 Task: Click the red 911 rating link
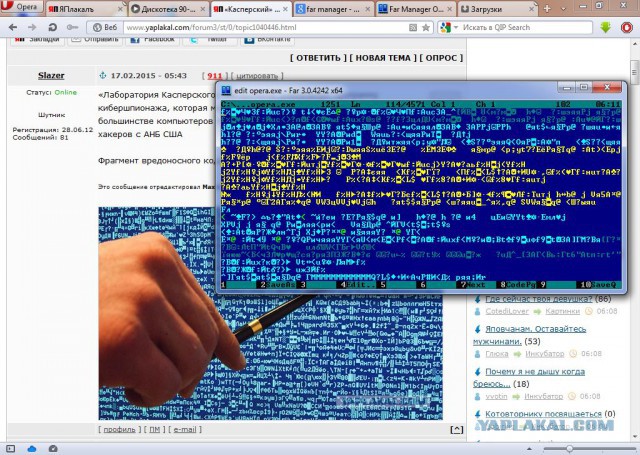214,76
